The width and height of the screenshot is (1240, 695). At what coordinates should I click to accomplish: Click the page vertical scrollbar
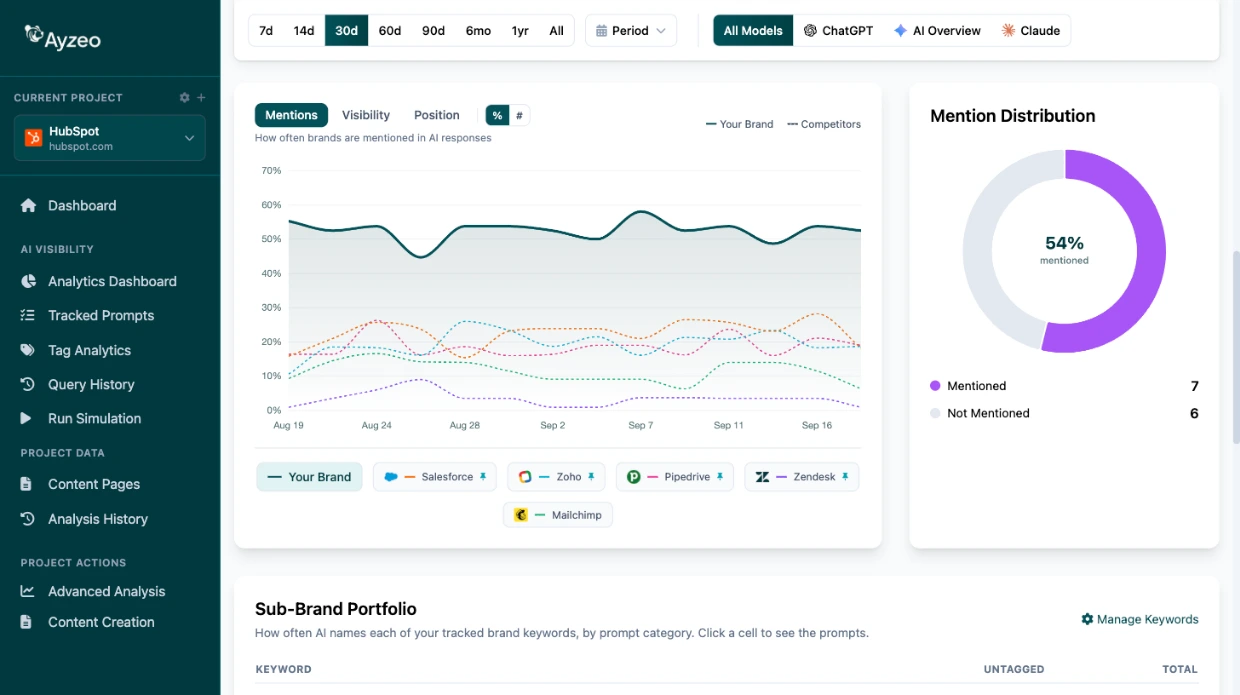1235,347
